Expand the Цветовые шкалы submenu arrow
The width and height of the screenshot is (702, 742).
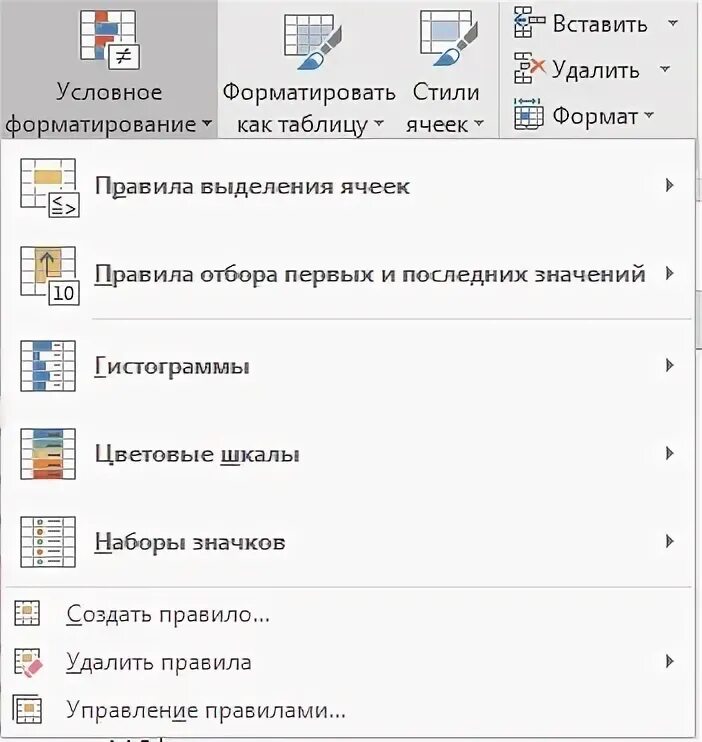(x=669, y=454)
